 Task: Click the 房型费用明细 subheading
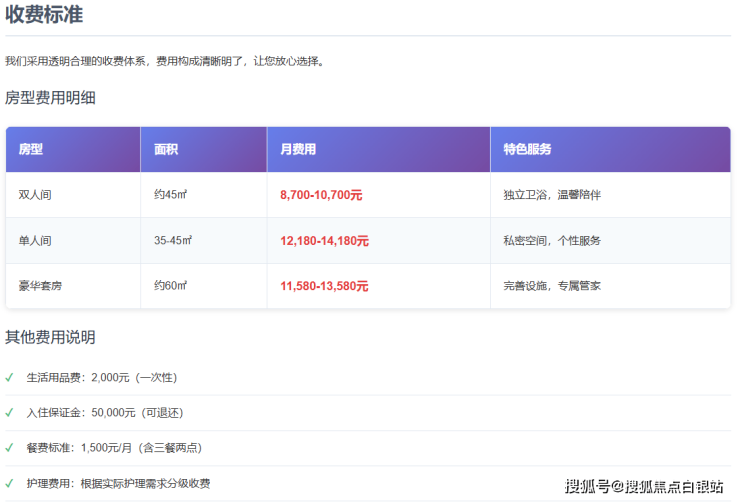pyautogui.click(x=50, y=98)
